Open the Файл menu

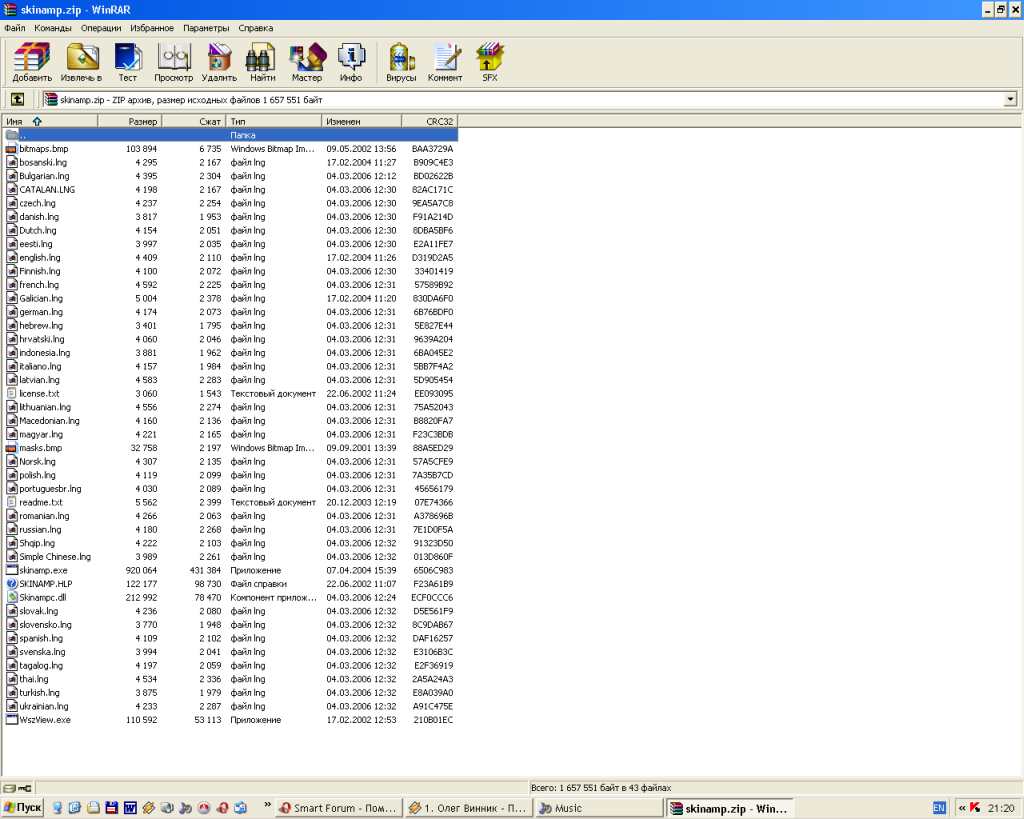pos(15,28)
